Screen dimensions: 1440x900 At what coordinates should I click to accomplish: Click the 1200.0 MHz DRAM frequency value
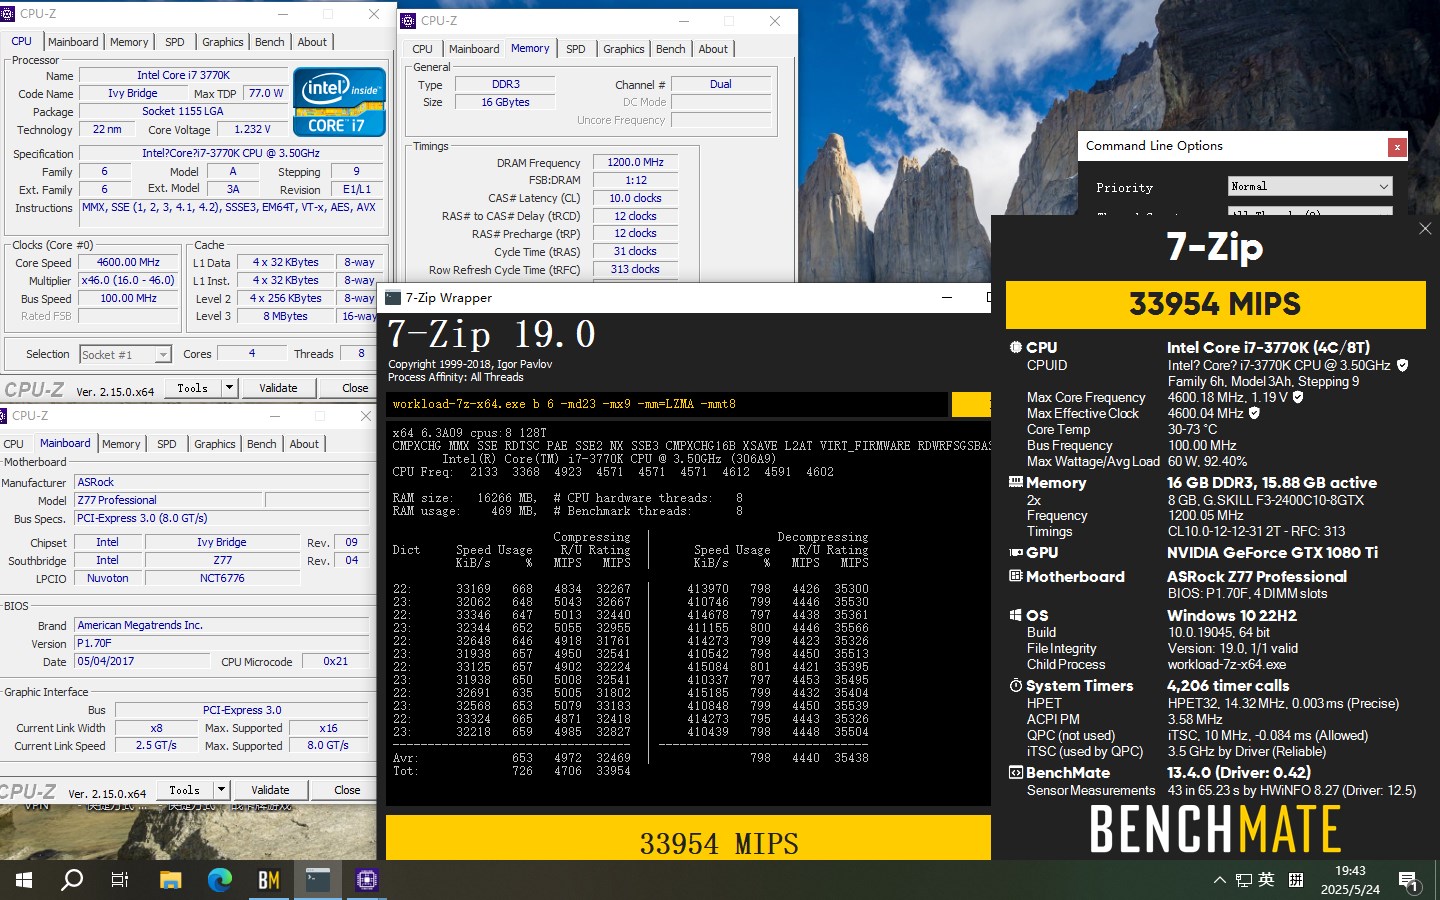coord(635,162)
